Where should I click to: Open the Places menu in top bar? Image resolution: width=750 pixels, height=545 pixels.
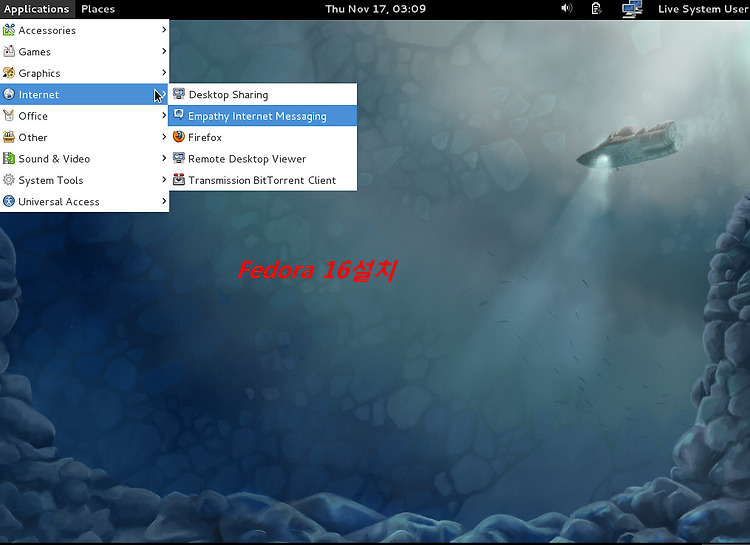[98, 9]
